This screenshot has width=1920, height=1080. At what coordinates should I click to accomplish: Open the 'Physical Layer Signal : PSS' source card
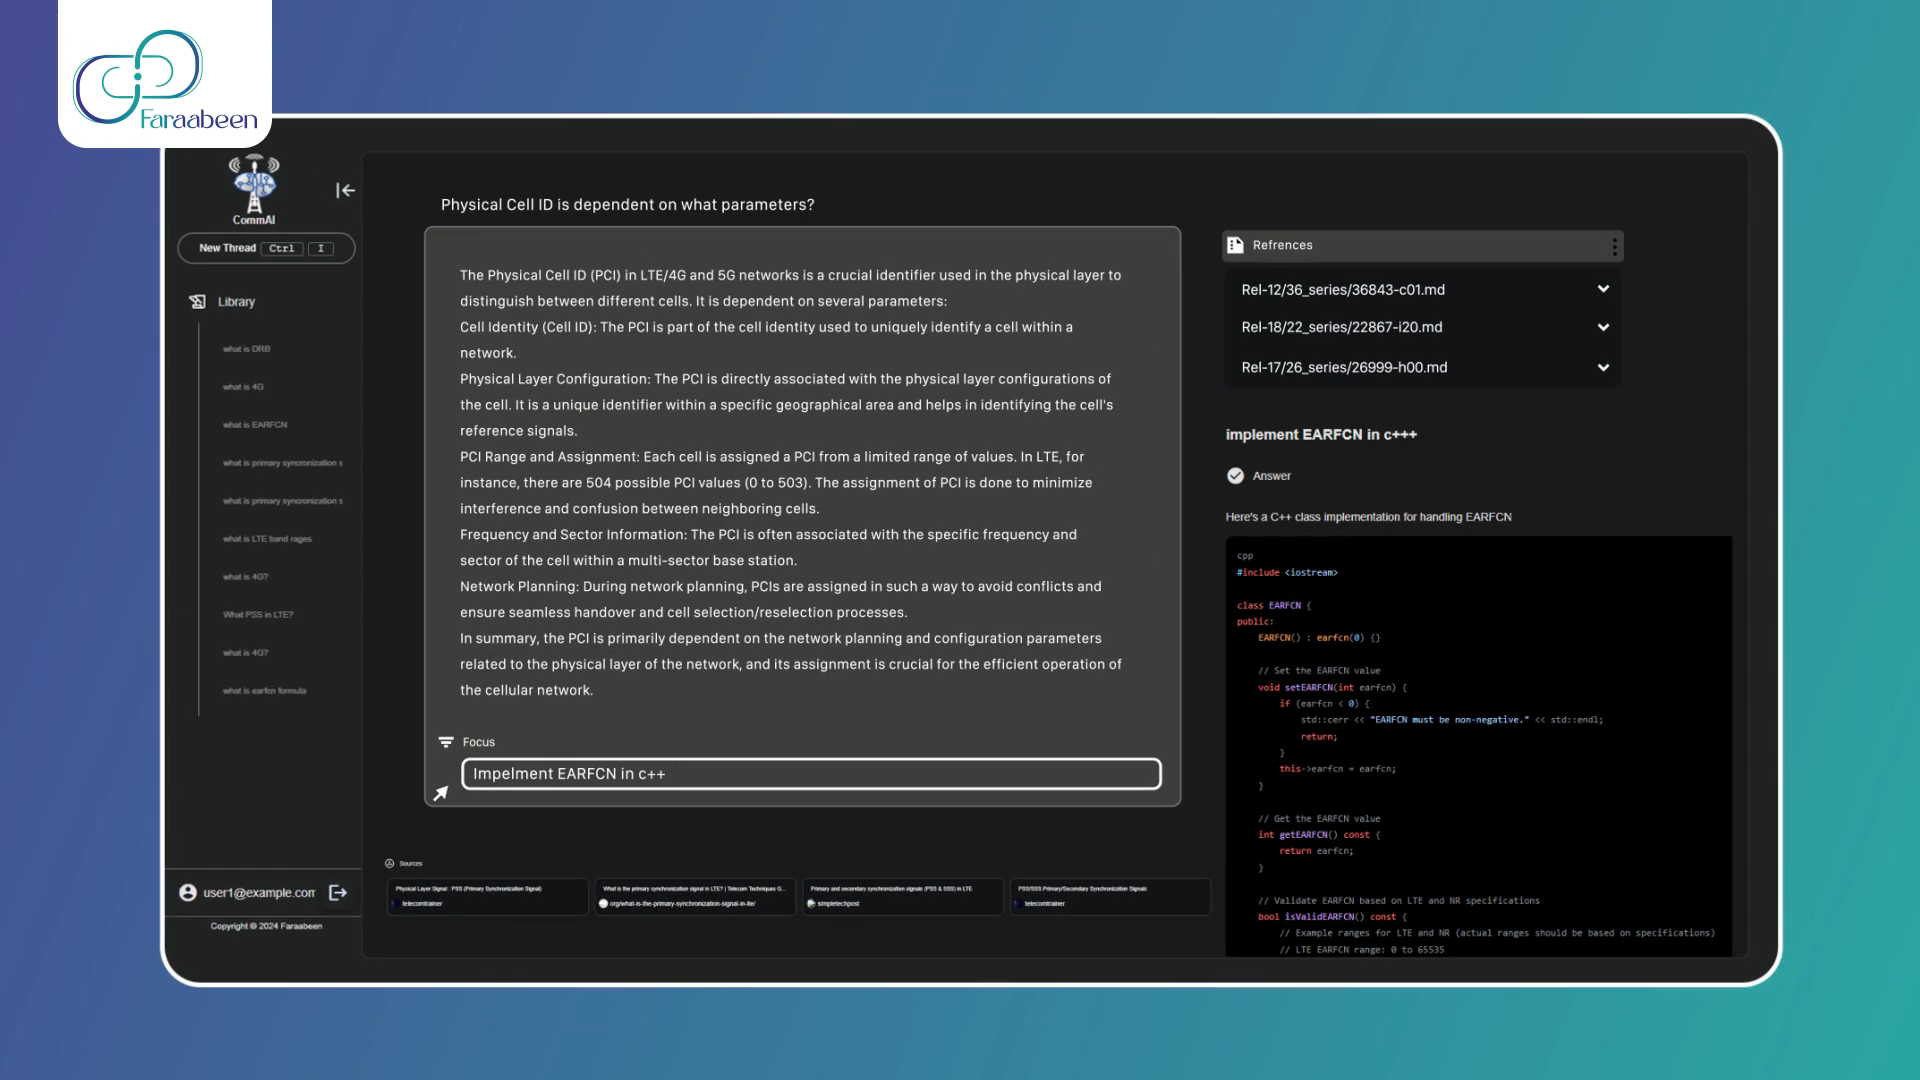point(487,896)
